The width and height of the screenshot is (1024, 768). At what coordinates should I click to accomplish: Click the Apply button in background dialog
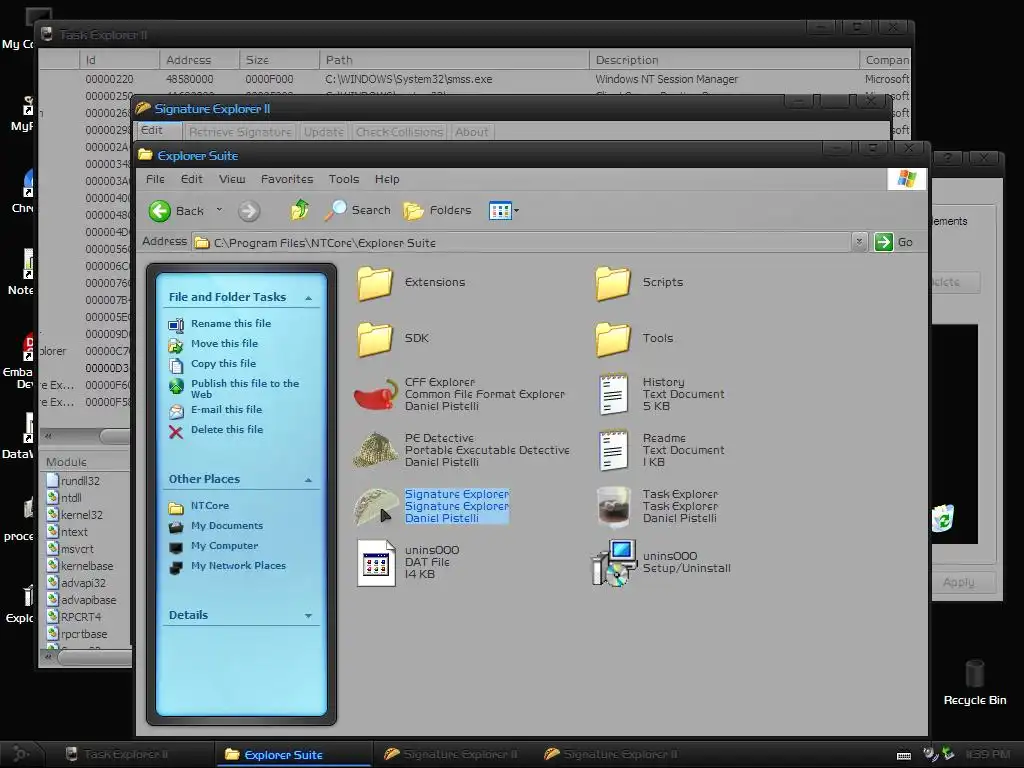pos(958,582)
